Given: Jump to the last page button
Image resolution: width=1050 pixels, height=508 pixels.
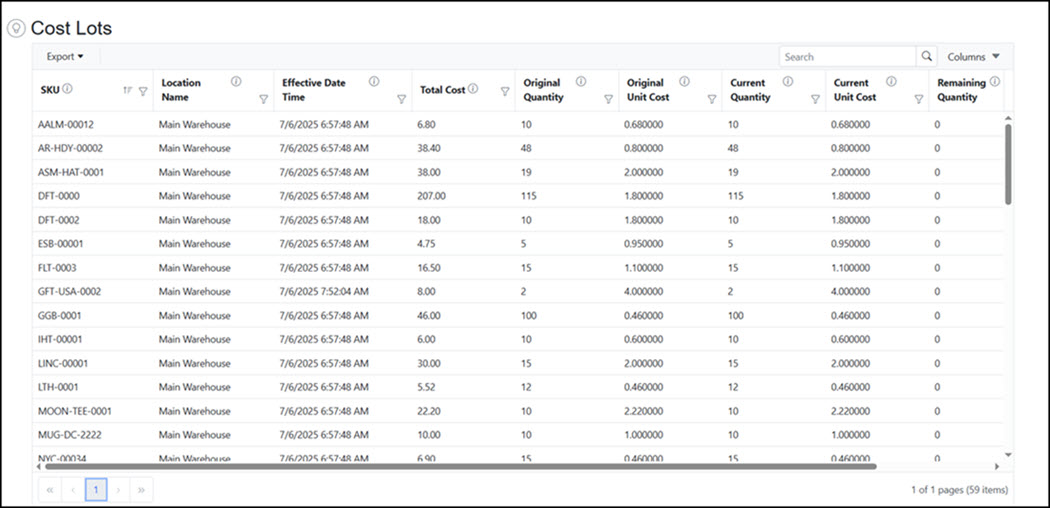Looking at the screenshot, I should pyautogui.click(x=142, y=489).
